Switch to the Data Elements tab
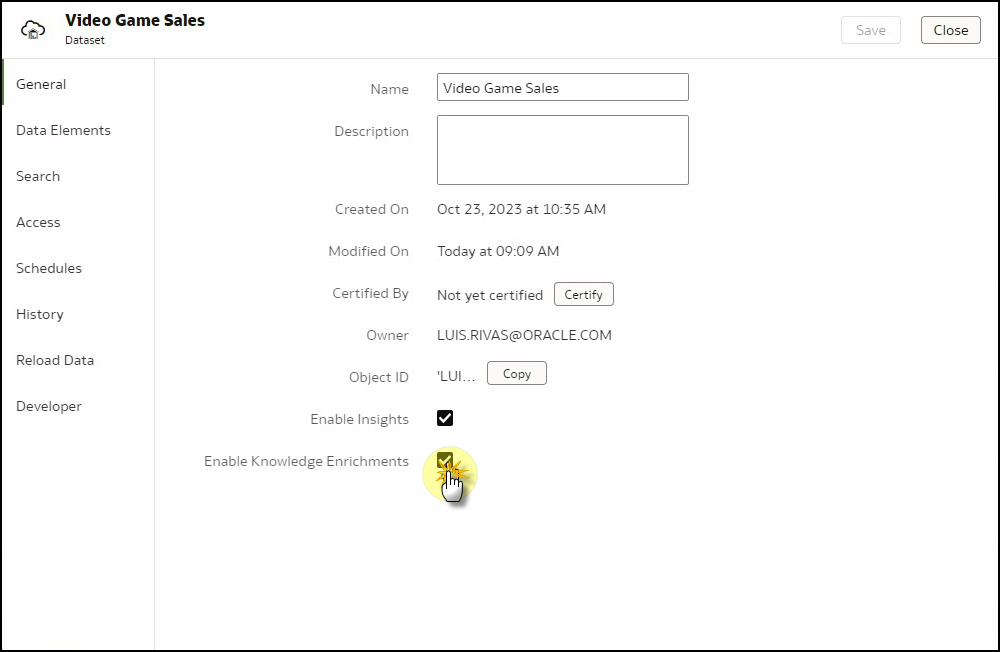The width and height of the screenshot is (1000, 652). coord(63,130)
